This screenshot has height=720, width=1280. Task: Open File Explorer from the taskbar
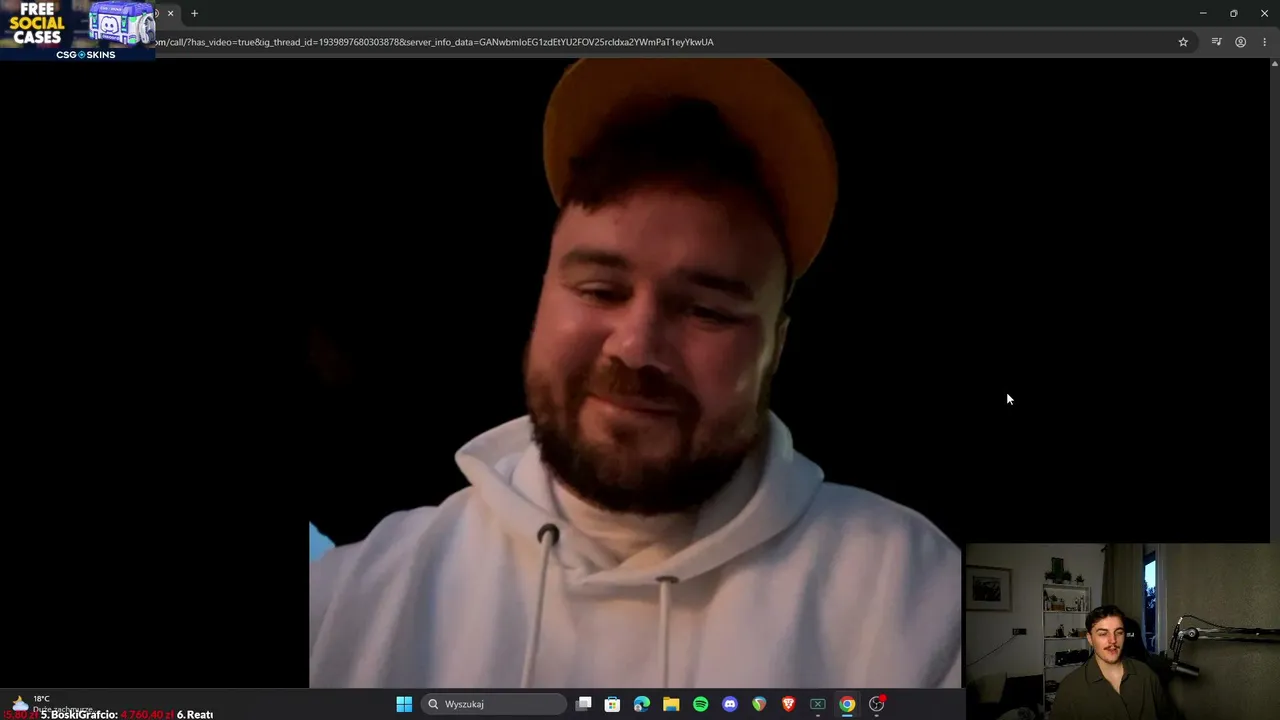click(x=671, y=704)
